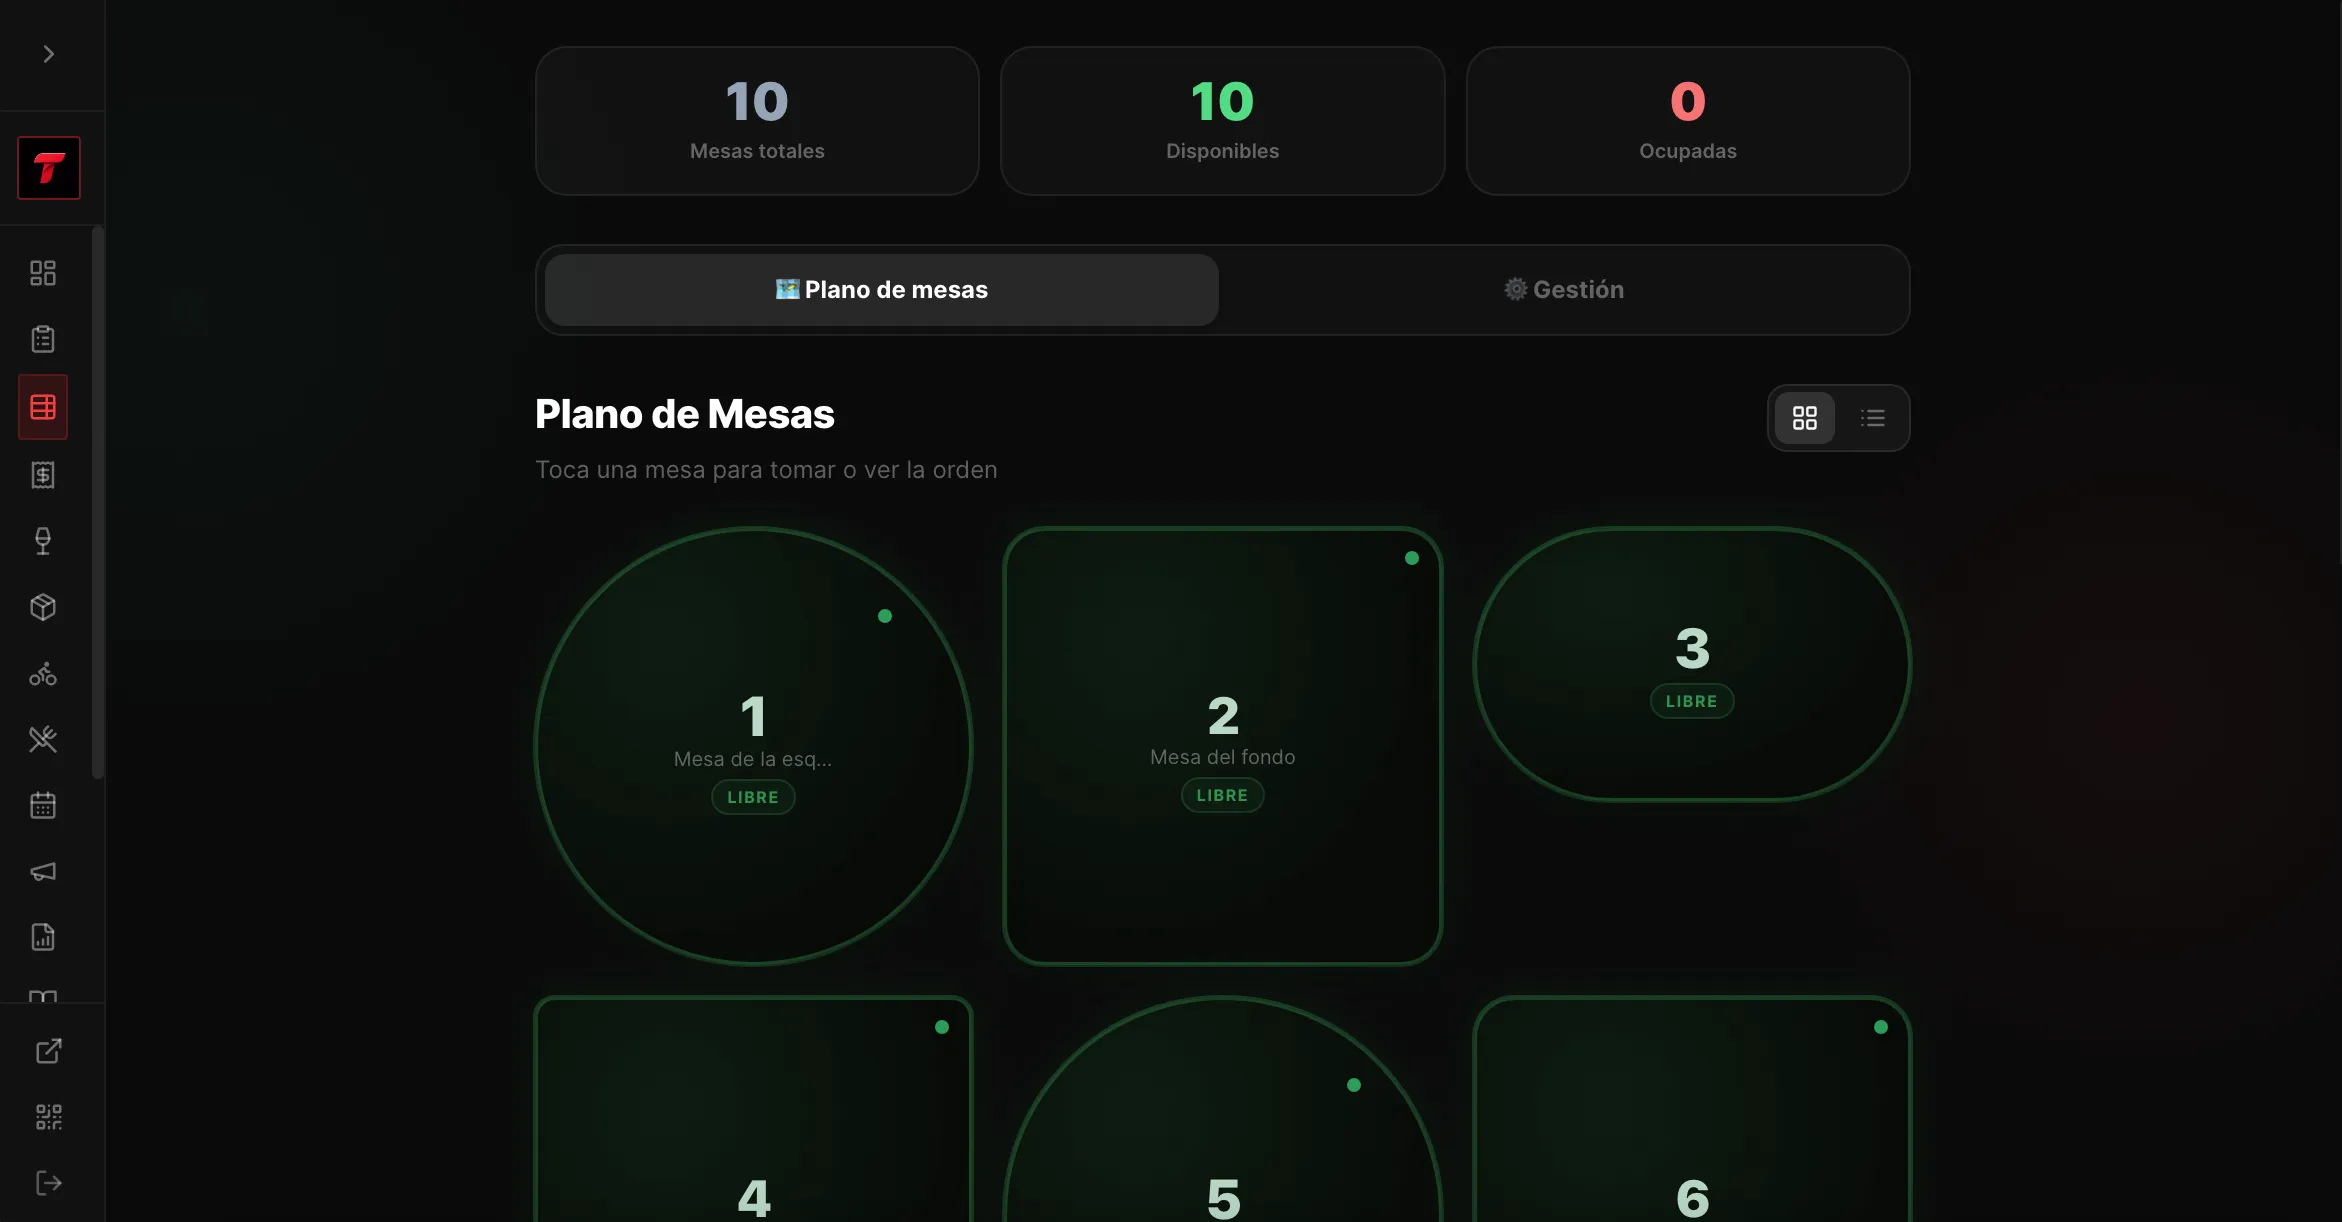Image resolution: width=2342 pixels, height=1222 pixels.
Task: Click the sidebar vertical scrollbar
Action: [x=97, y=503]
